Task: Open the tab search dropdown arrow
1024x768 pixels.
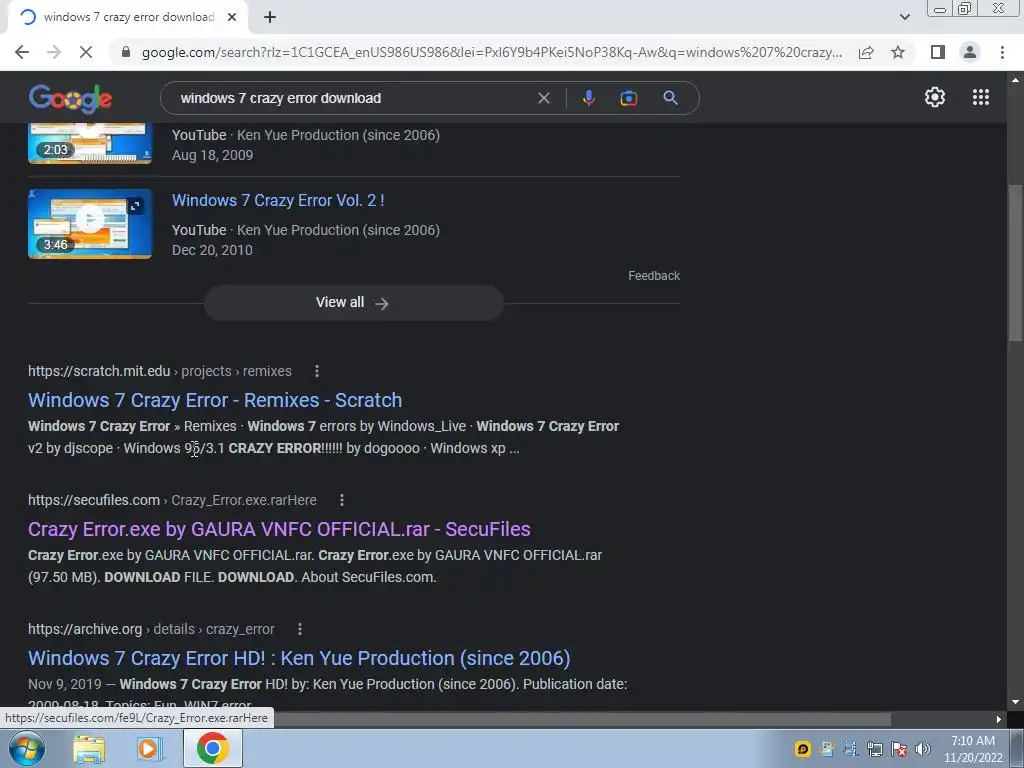Action: click(904, 18)
